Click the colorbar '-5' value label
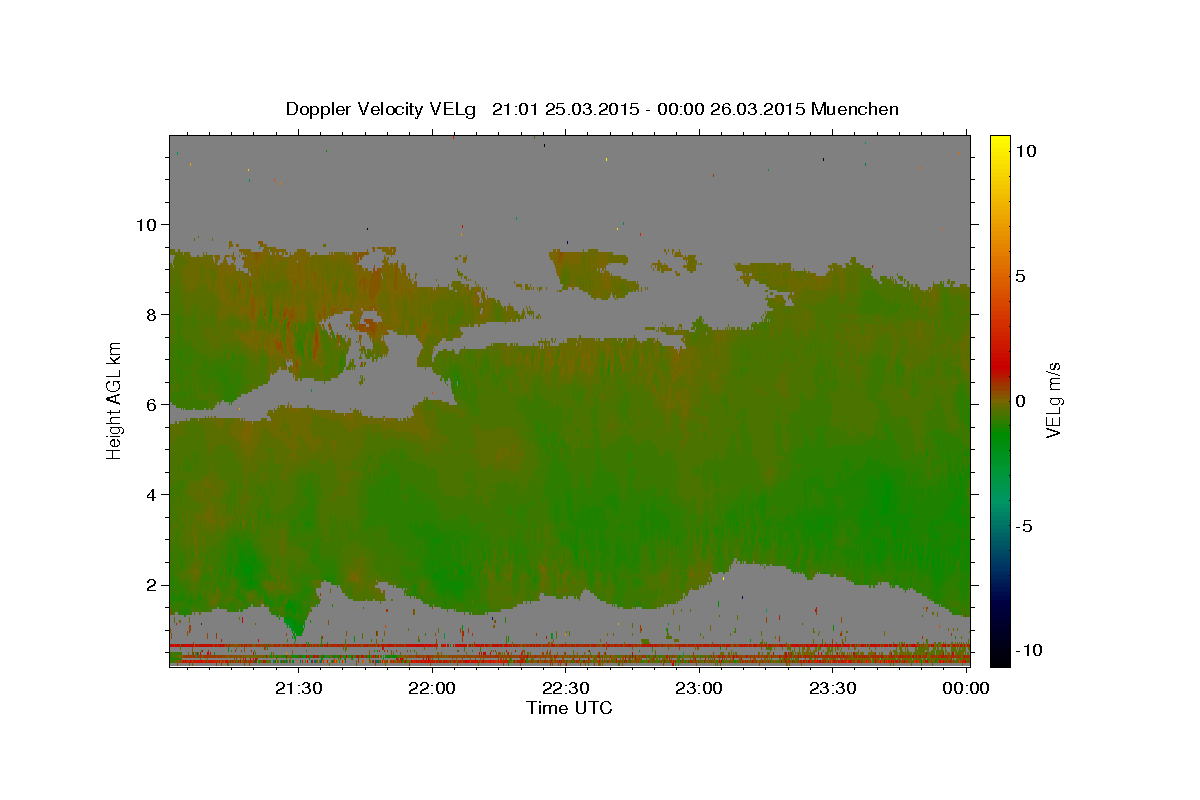1200x800 pixels. tap(1025, 525)
